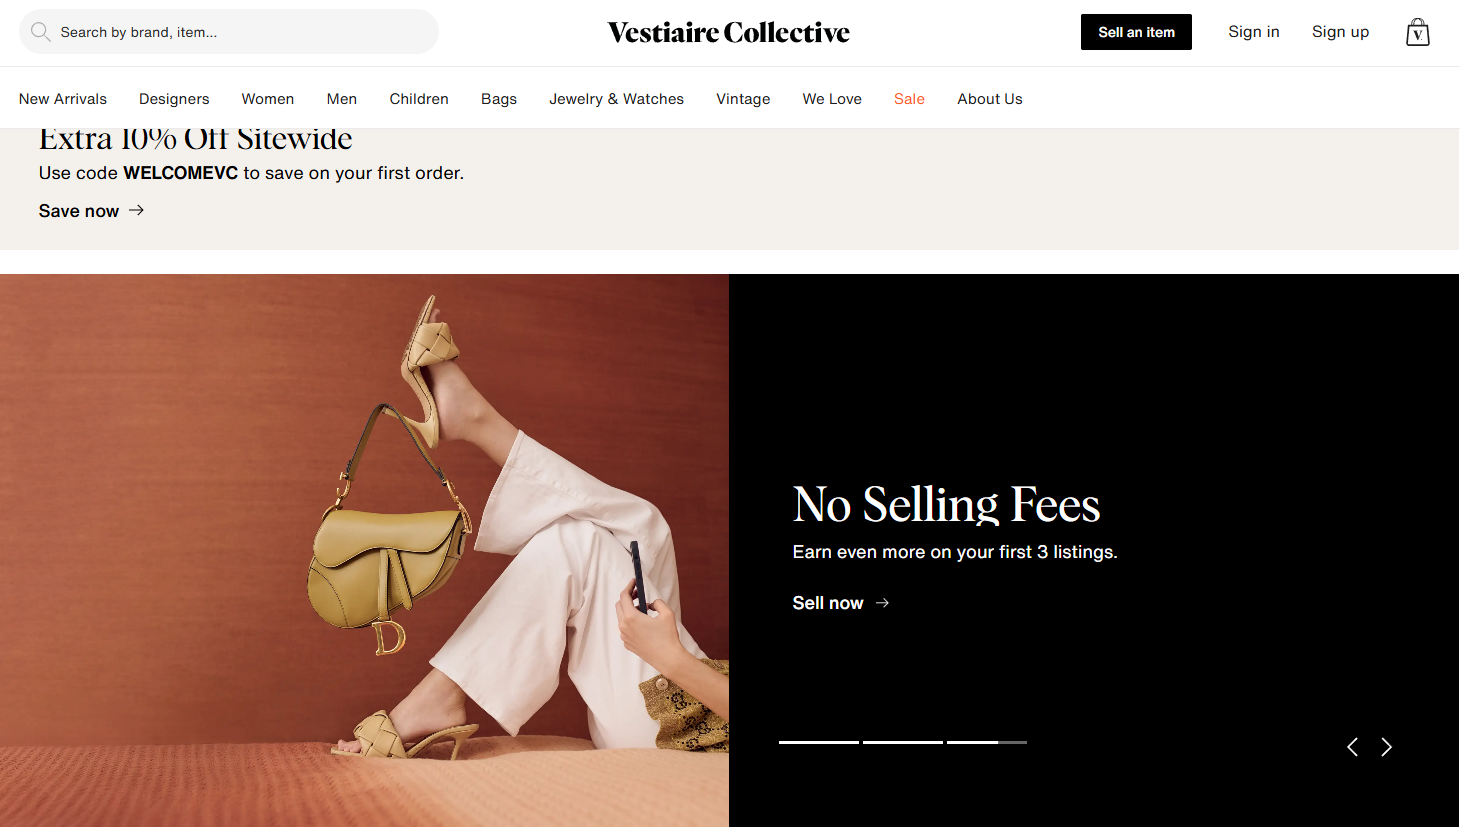Open the saddle bag hero image
The image size is (1460, 829).
(364, 550)
